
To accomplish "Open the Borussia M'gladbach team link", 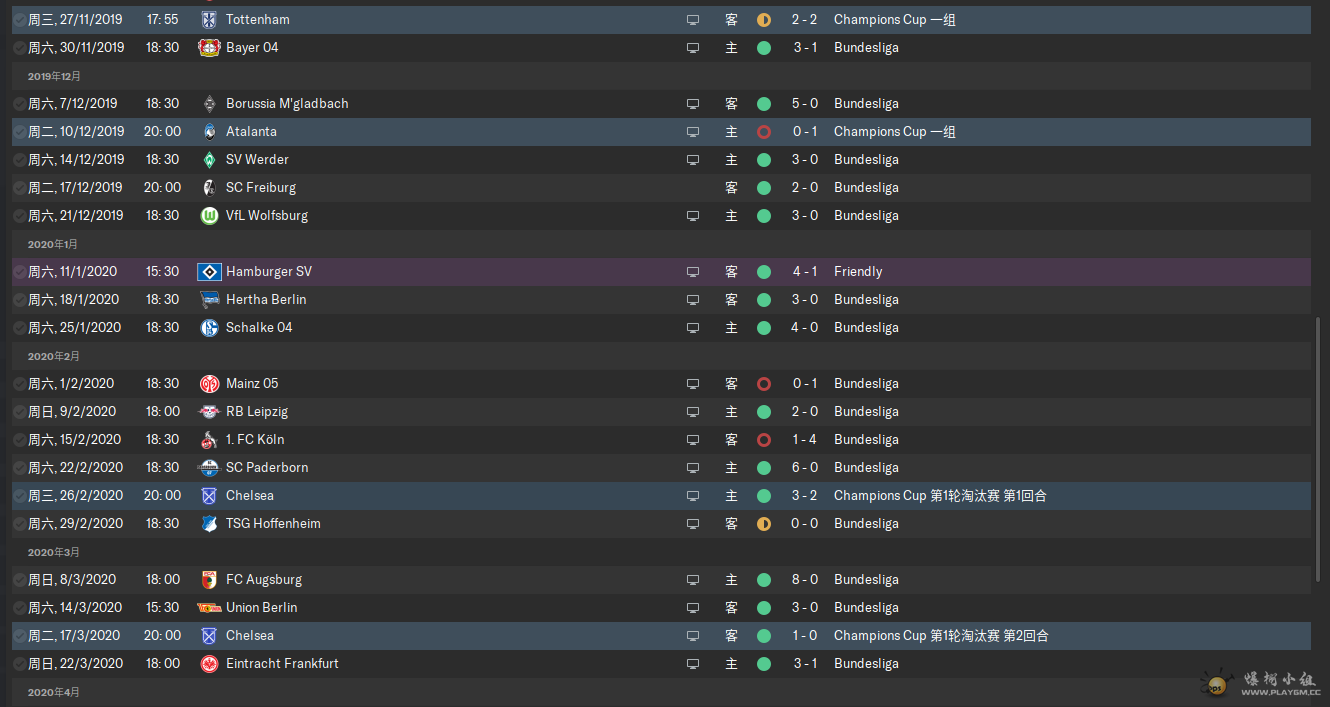I will [x=287, y=103].
